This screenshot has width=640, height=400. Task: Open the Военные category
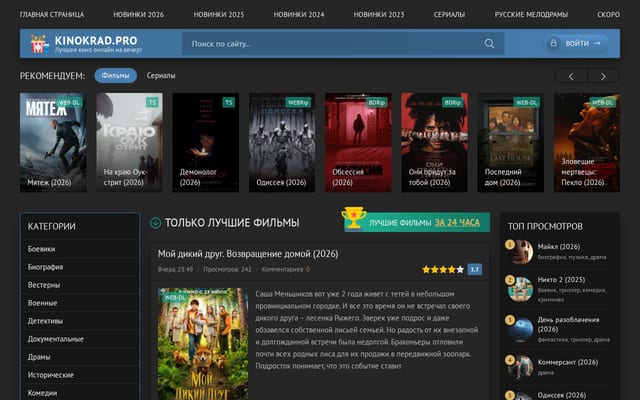pos(42,303)
